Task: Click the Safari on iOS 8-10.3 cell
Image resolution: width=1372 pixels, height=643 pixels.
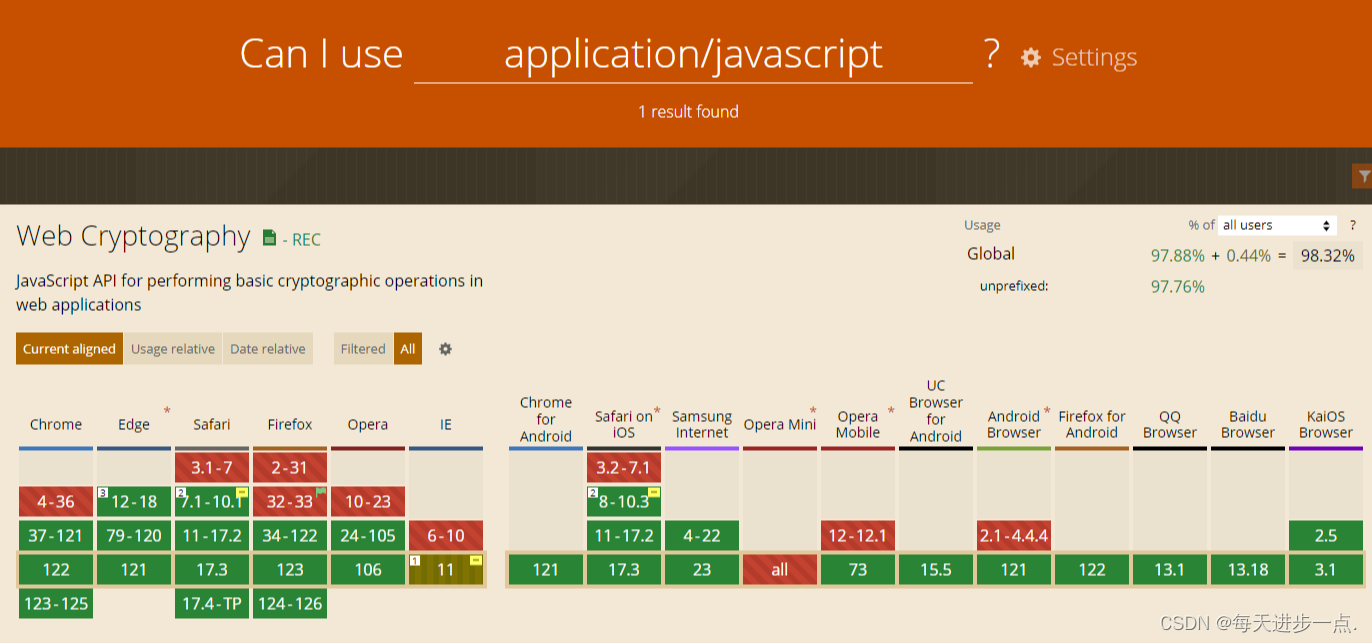Action: (624, 501)
